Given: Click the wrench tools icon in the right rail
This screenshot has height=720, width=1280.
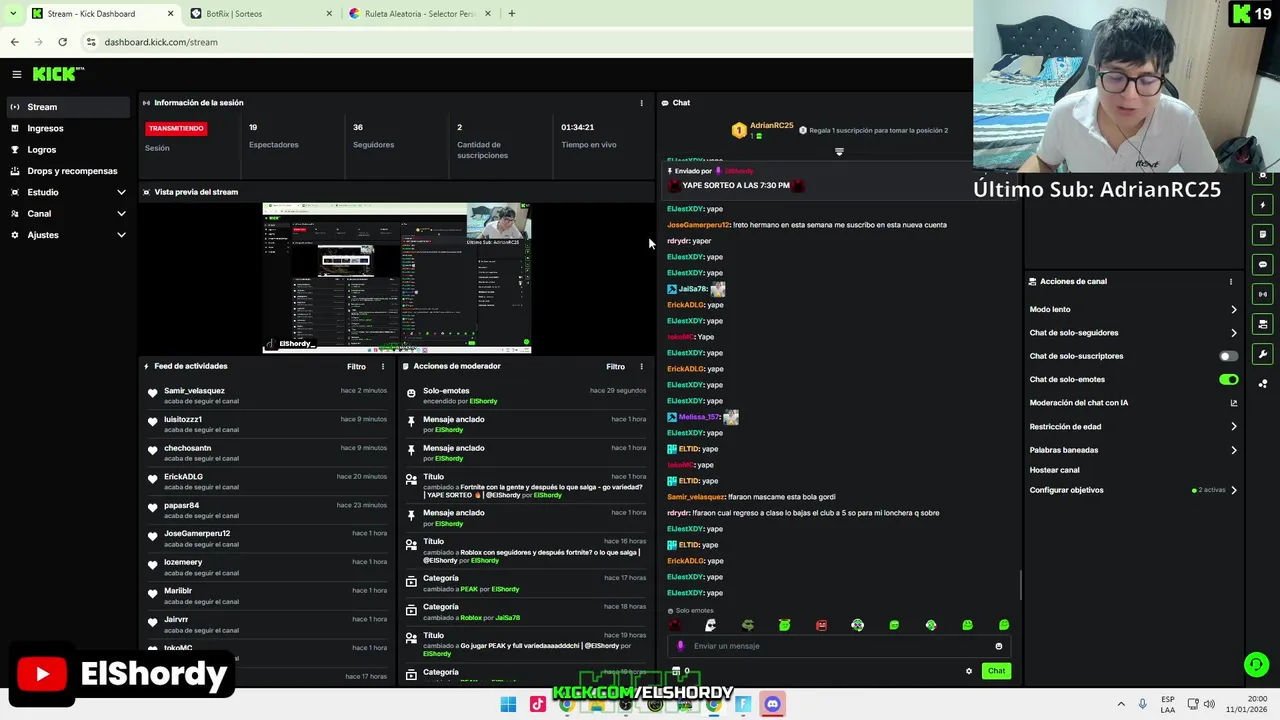Looking at the screenshot, I should [1263, 354].
